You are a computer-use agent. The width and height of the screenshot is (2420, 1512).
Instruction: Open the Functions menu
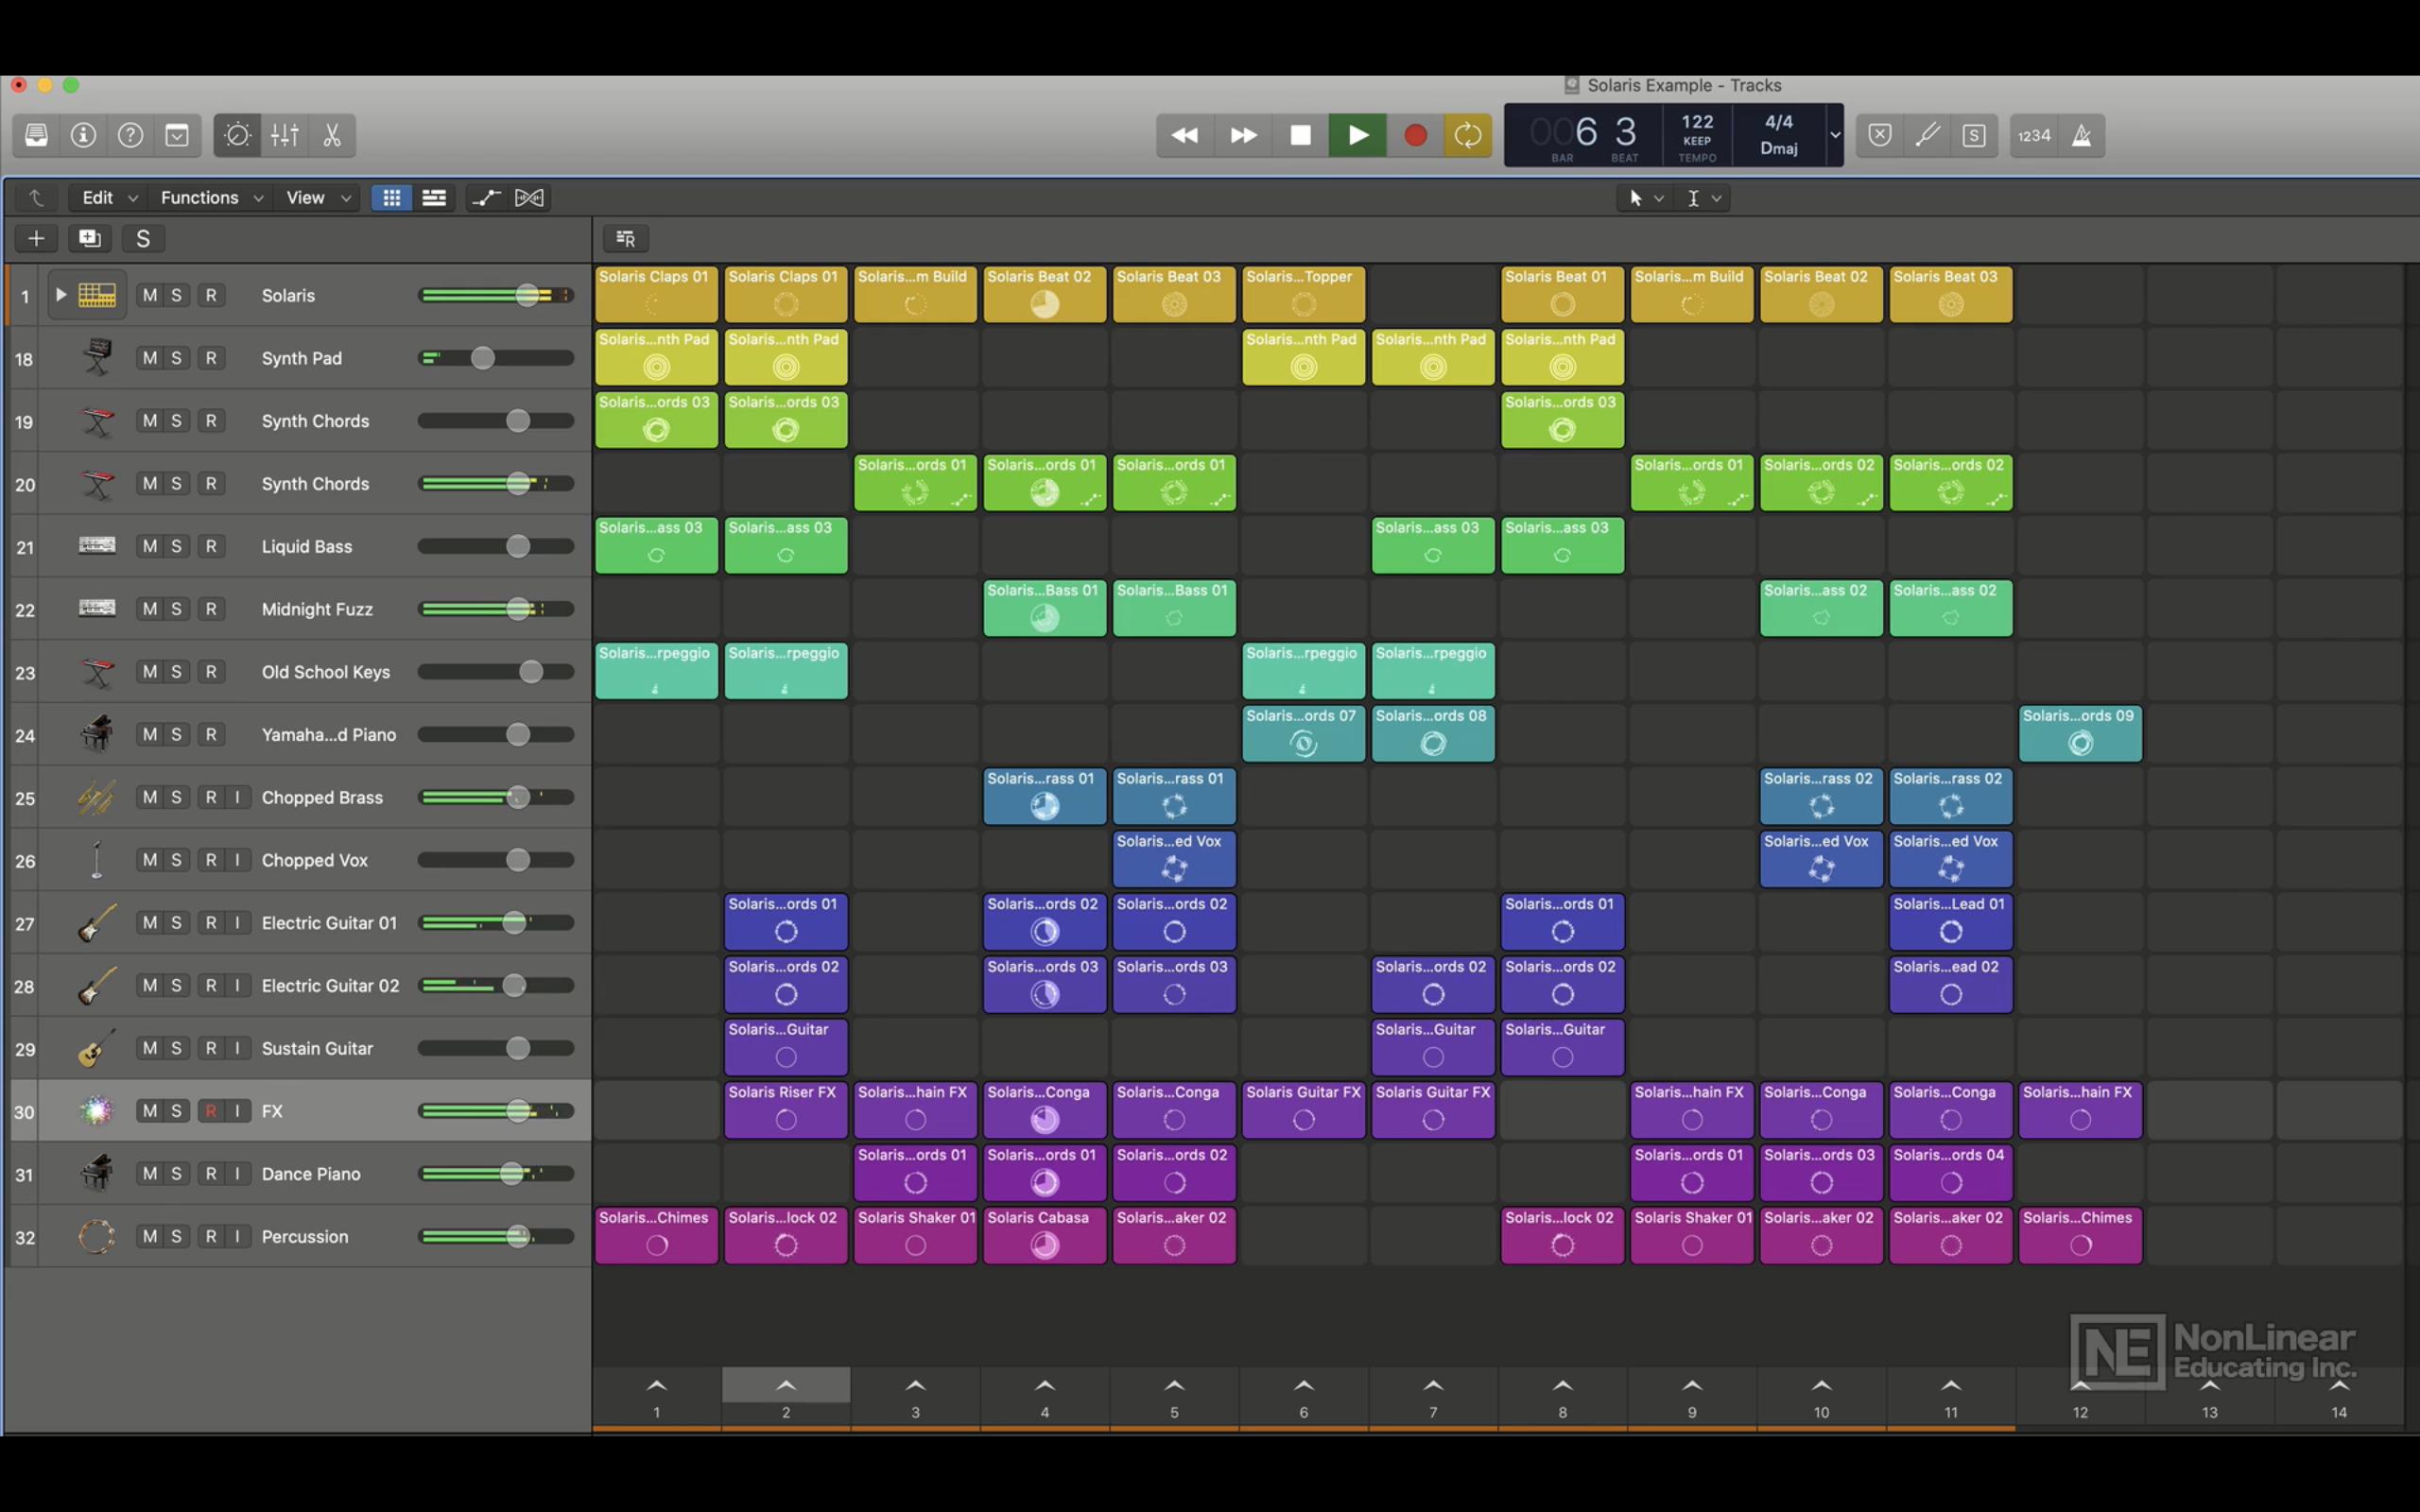pyautogui.click(x=212, y=198)
